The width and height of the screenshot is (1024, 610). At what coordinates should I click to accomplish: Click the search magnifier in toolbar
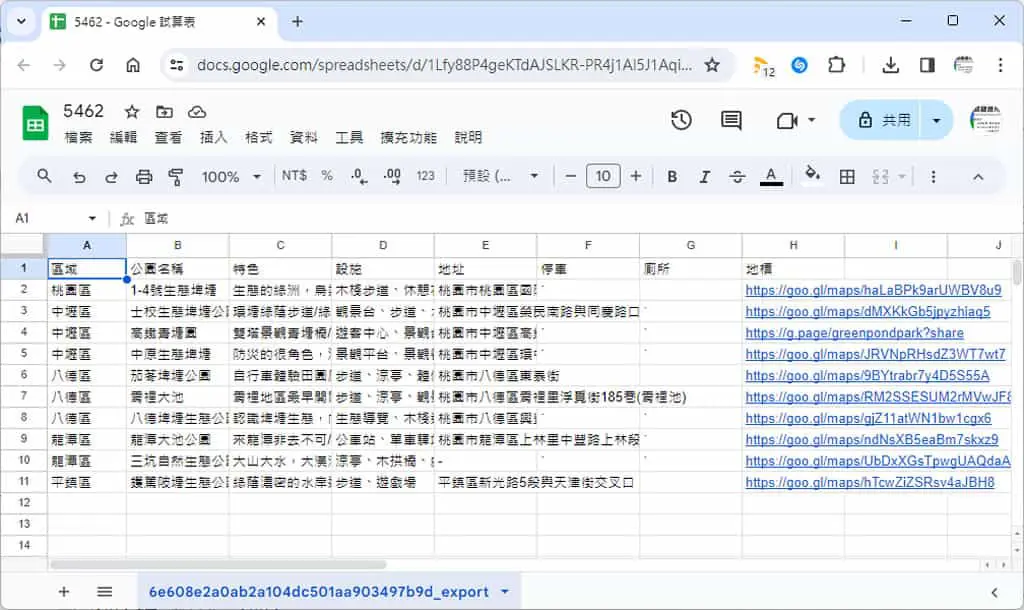point(44,176)
